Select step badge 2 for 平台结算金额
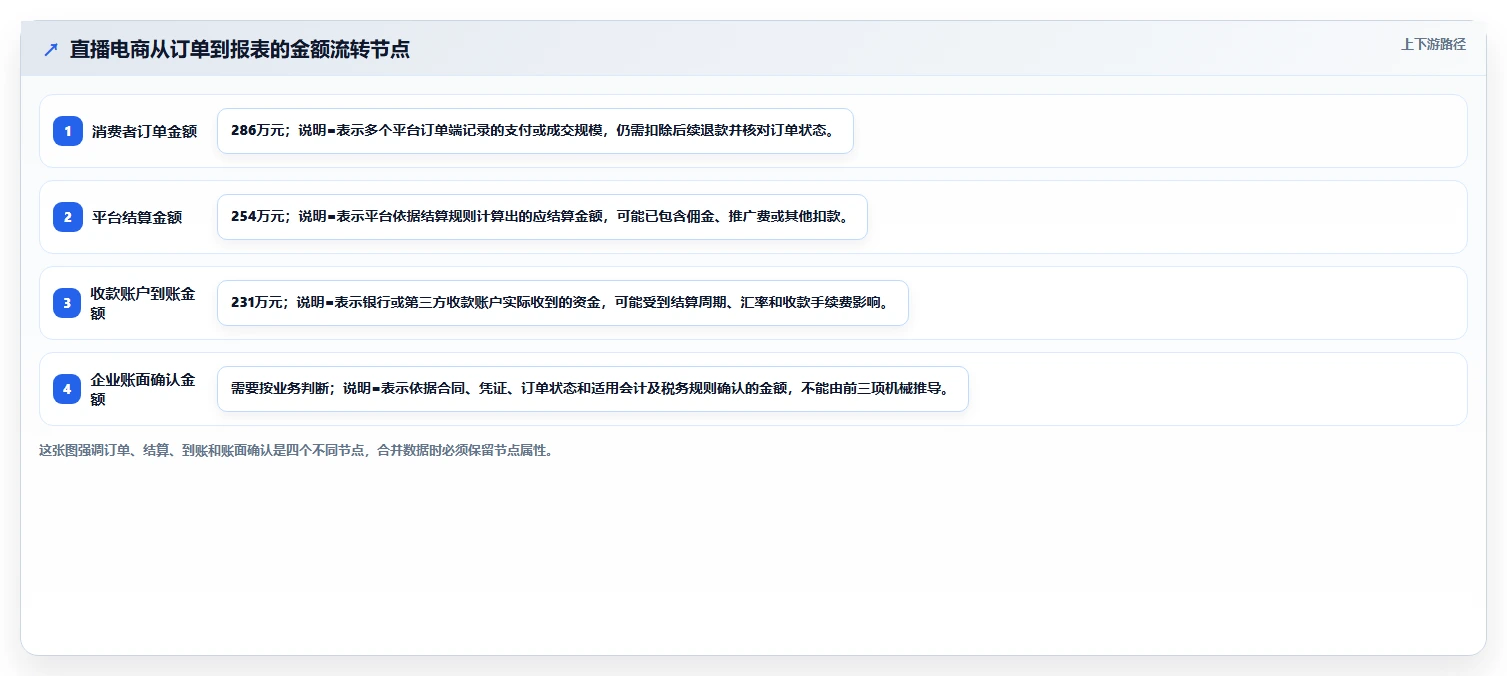 pyautogui.click(x=68, y=217)
